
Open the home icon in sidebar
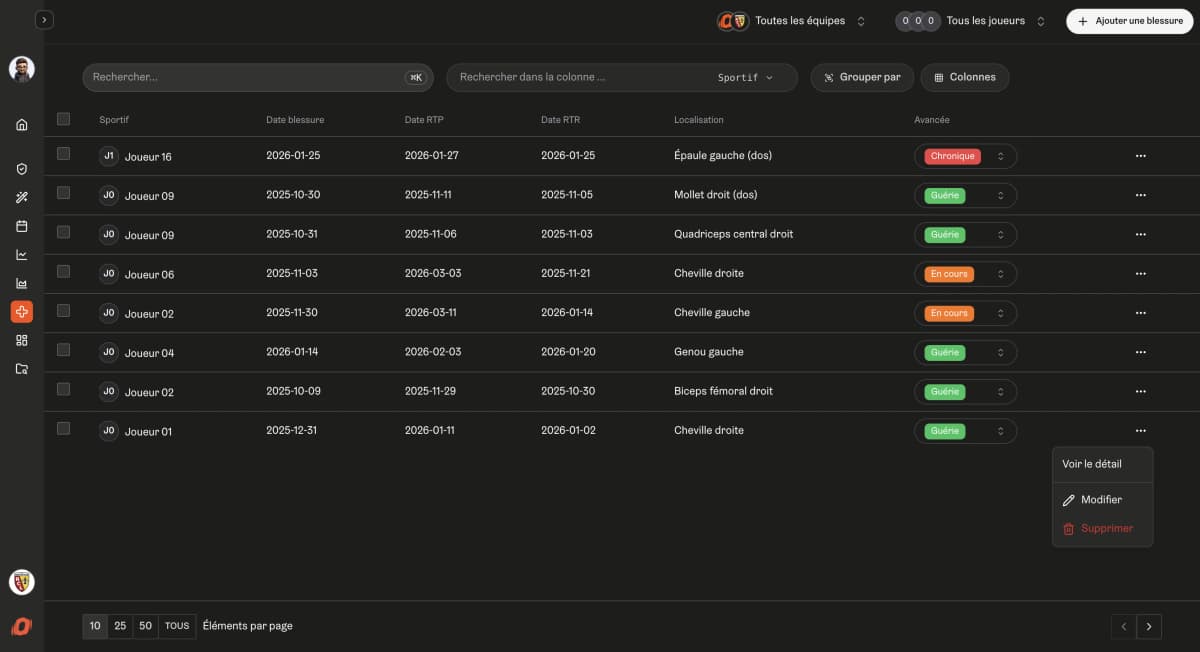click(22, 125)
